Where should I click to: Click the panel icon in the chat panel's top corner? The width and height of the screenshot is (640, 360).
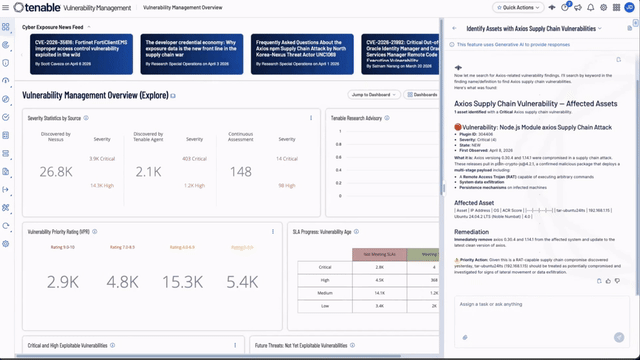pos(636,22)
